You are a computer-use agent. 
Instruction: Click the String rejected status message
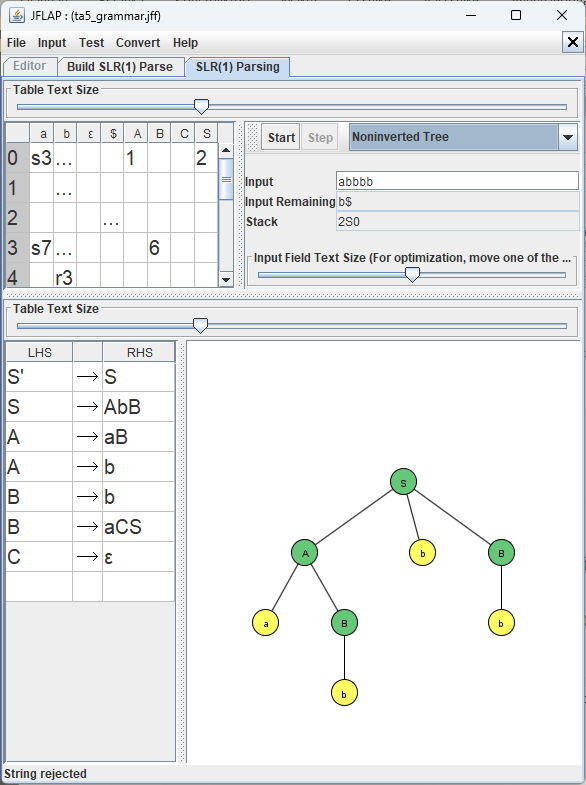coord(46,773)
